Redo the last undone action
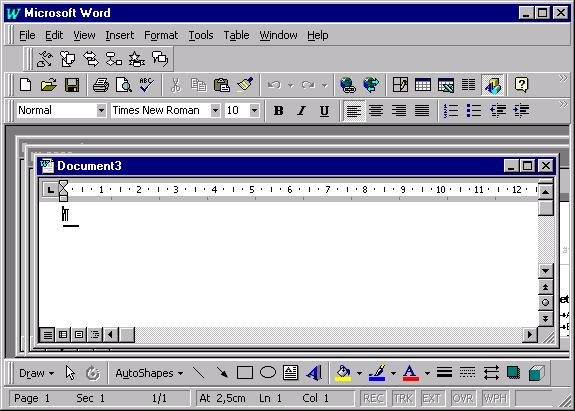Image resolution: width=575 pixels, height=411 pixels. (x=308, y=85)
